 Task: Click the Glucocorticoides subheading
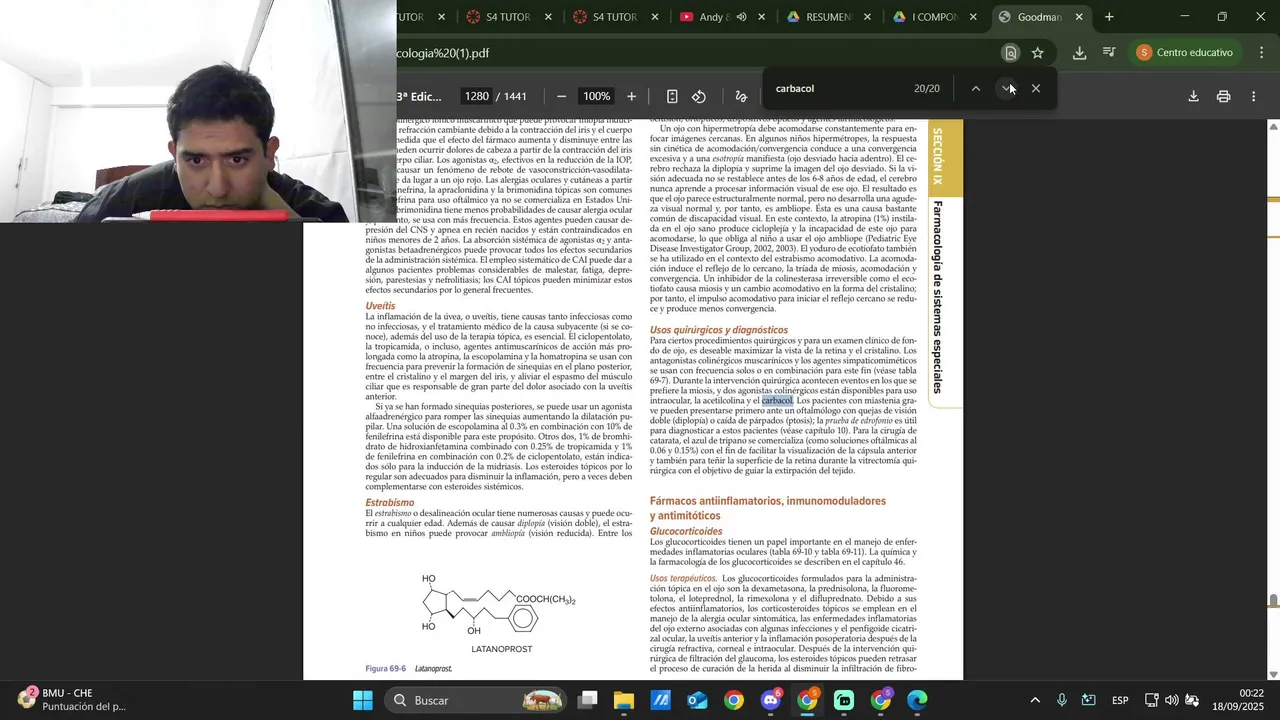click(x=686, y=531)
